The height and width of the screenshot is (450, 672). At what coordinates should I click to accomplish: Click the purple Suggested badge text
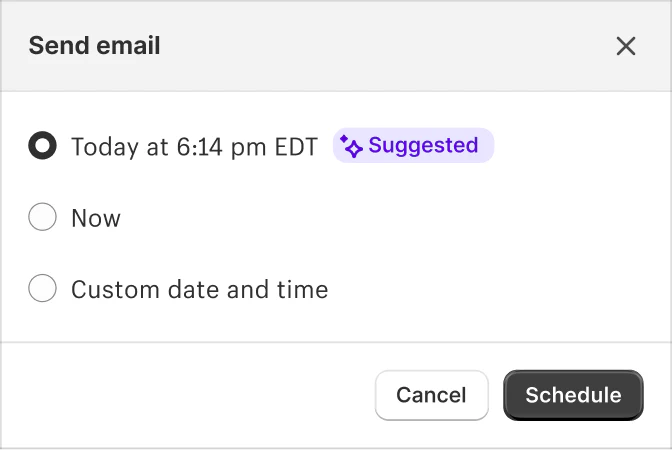pyautogui.click(x=423, y=146)
